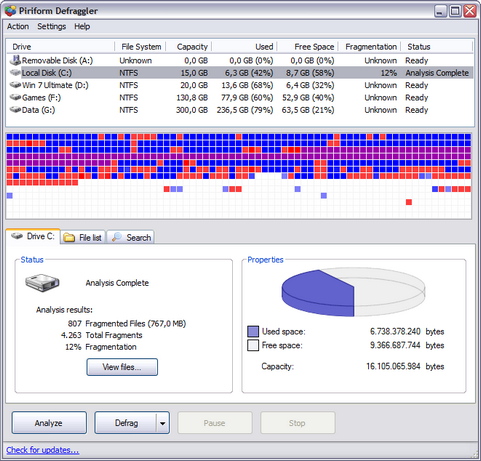This screenshot has height=461, width=481.
Task: Click the Games (F:) drive icon
Action: [15, 97]
